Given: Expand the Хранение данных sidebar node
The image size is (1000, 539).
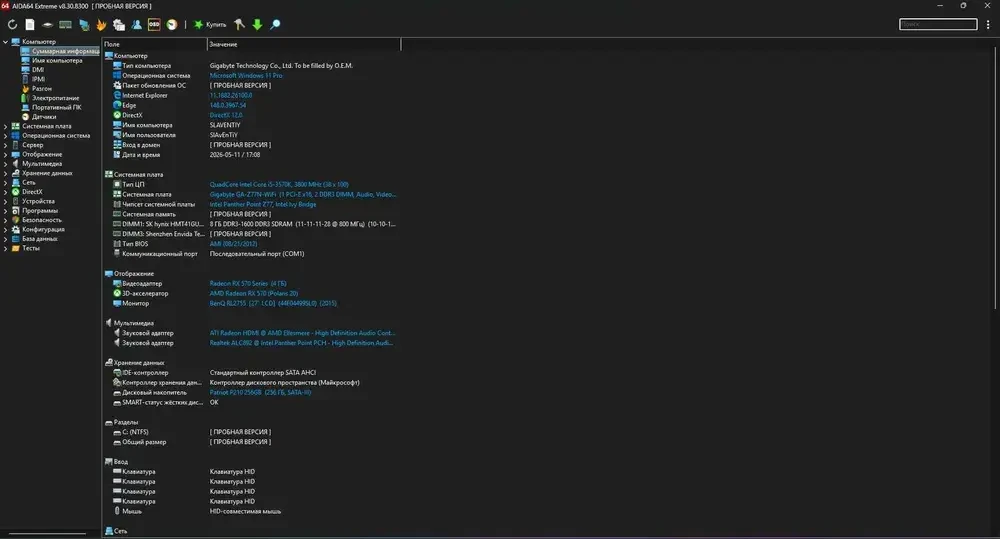Looking at the screenshot, I should pyautogui.click(x=6, y=173).
